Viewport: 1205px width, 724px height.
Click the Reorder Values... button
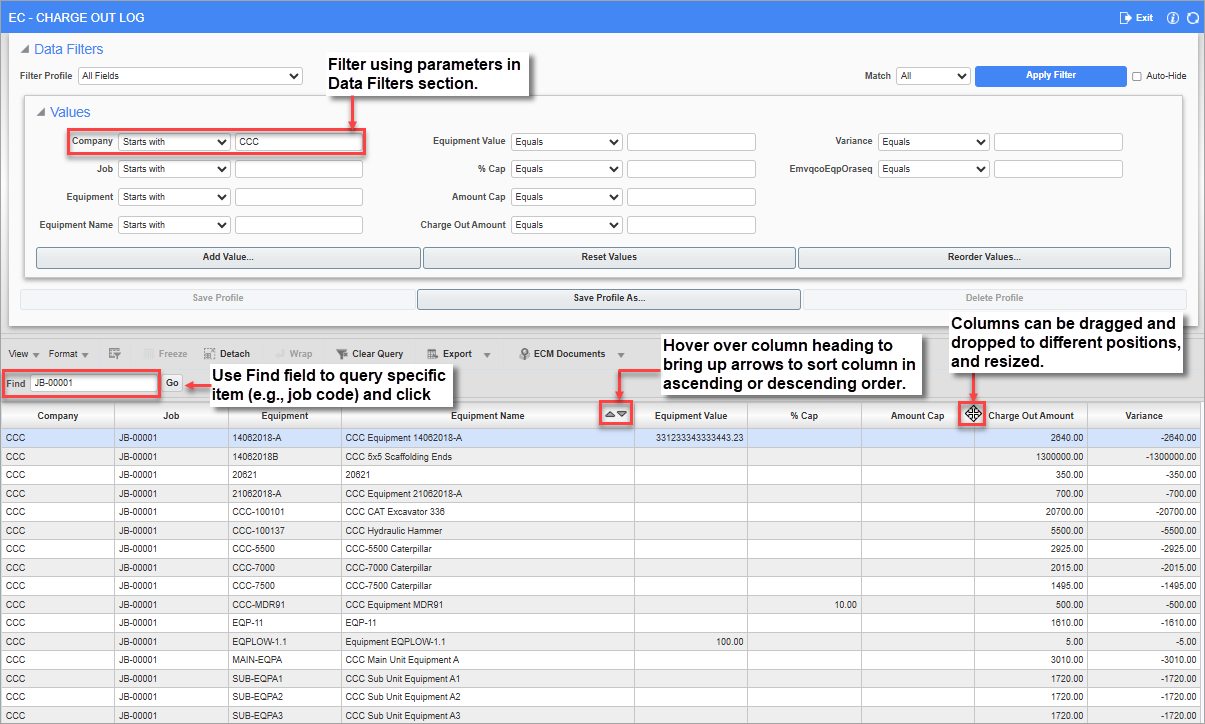tap(984, 257)
